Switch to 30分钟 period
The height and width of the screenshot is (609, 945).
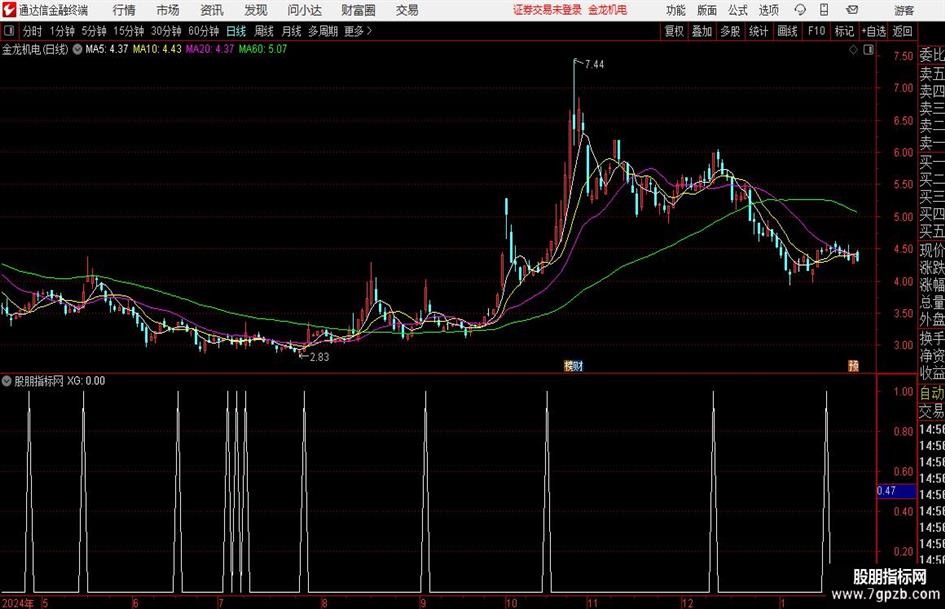tap(166, 31)
